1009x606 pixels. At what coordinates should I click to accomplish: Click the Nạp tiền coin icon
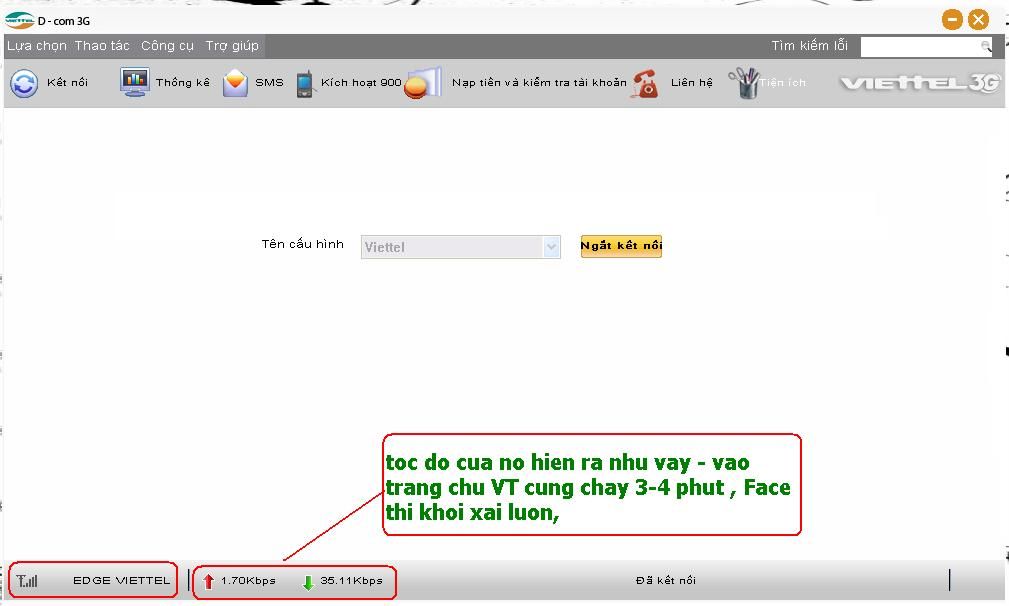423,83
